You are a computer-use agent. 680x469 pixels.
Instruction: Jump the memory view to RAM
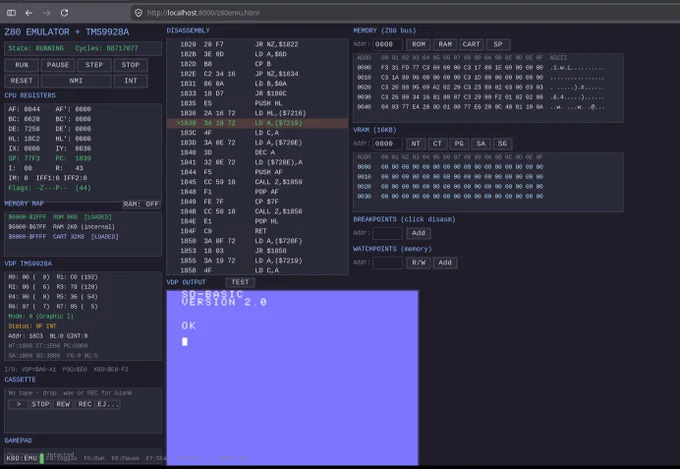(x=445, y=44)
